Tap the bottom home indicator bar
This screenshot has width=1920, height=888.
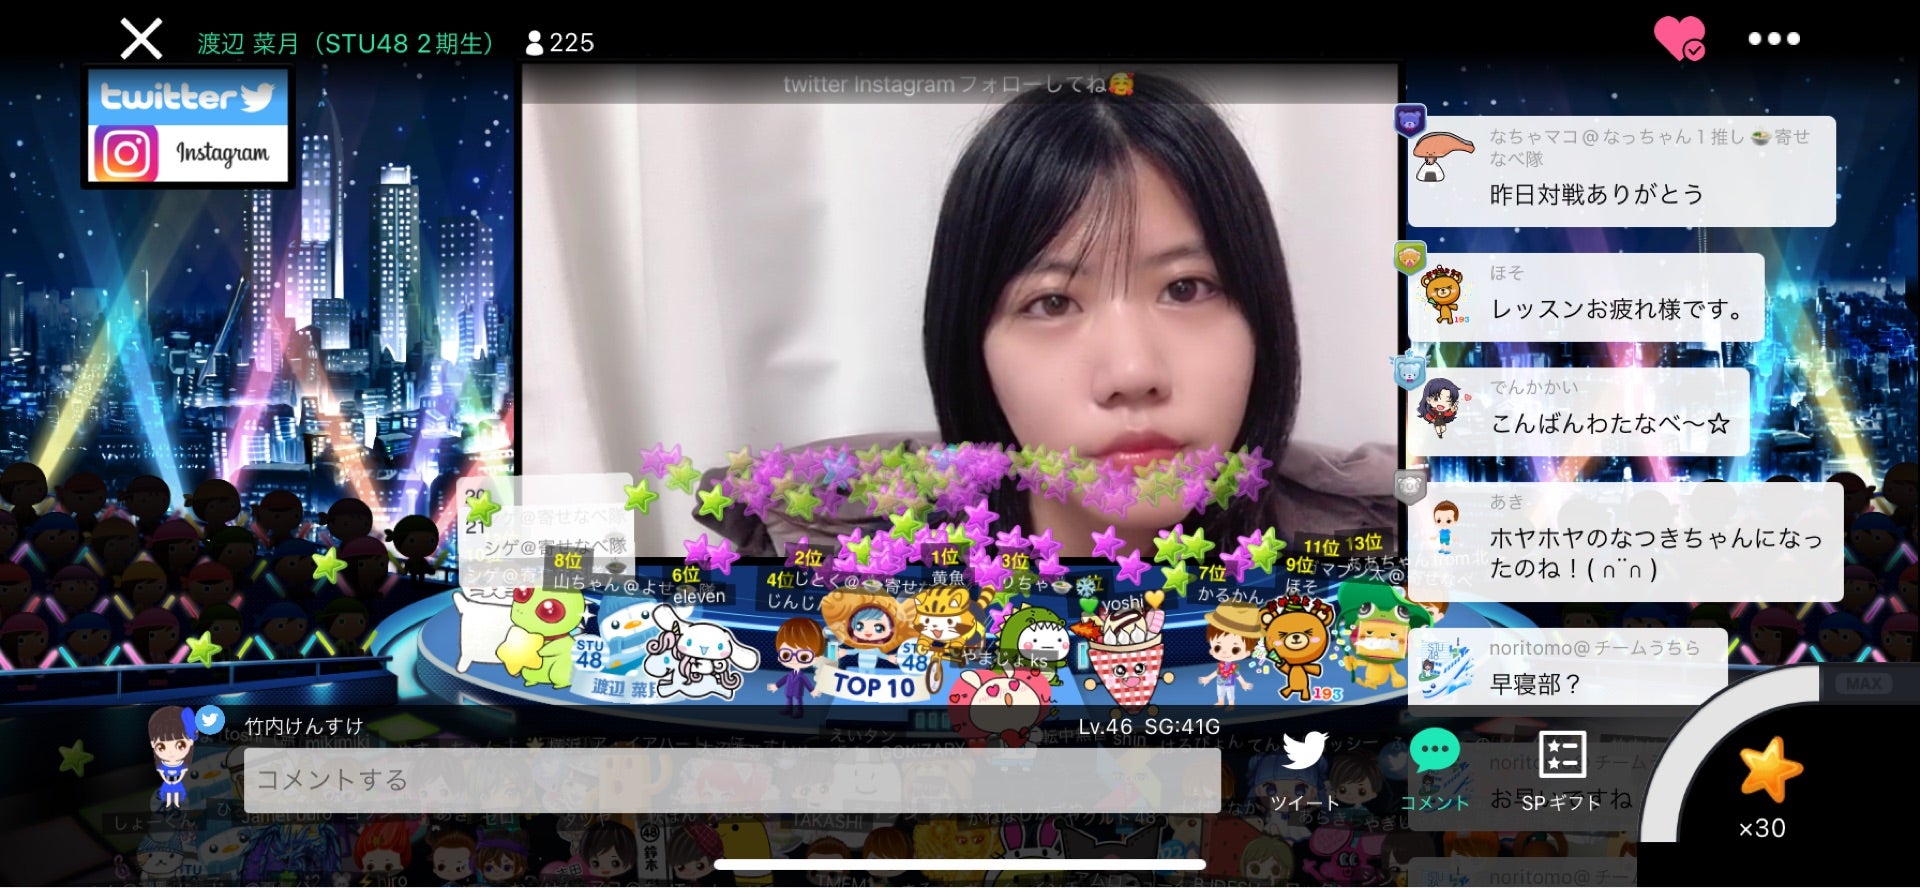[960, 865]
